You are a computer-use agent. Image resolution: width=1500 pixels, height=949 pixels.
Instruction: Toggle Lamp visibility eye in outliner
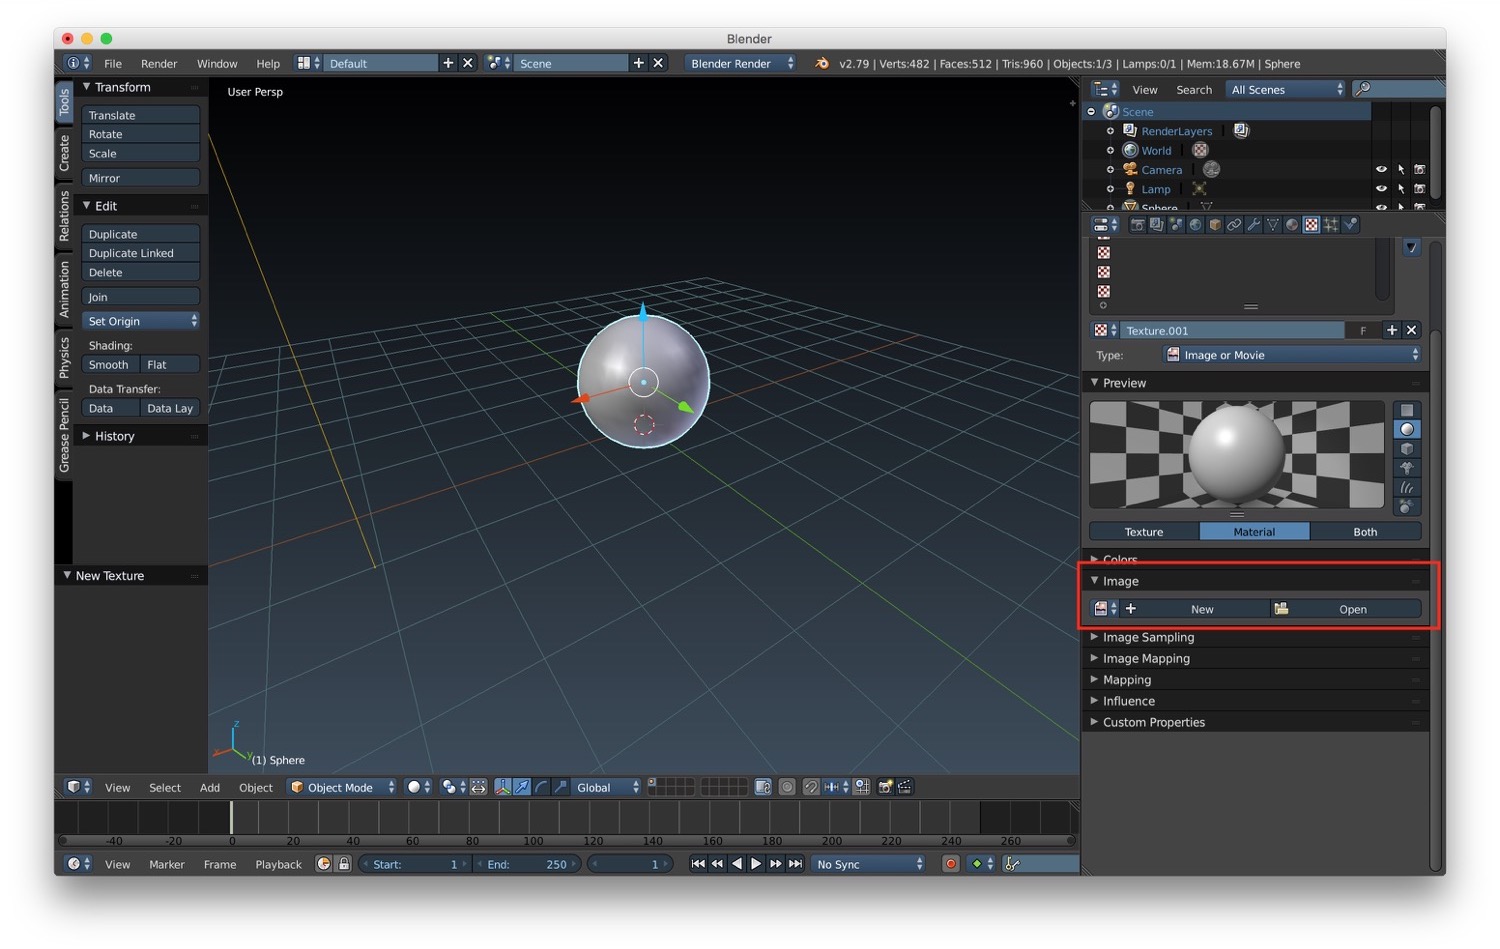tap(1381, 189)
